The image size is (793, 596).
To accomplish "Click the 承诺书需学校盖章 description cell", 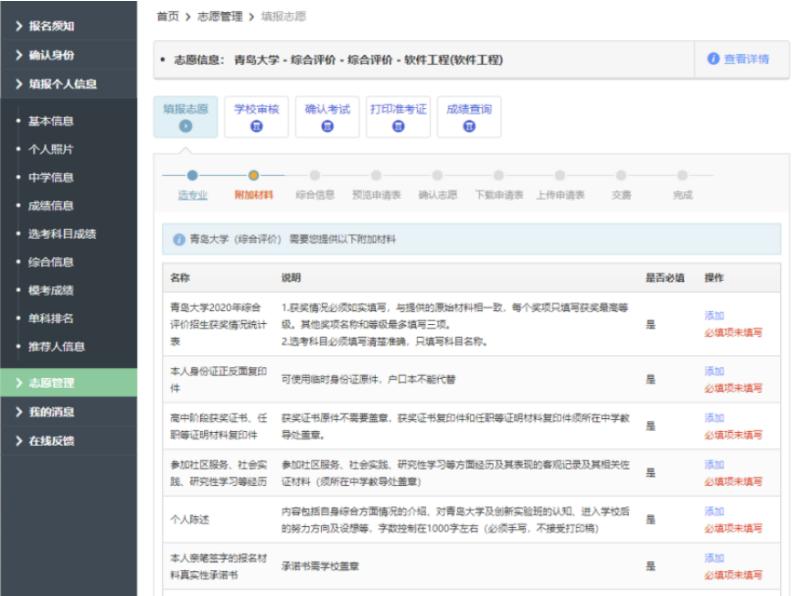I will pyautogui.click(x=320, y=566).
